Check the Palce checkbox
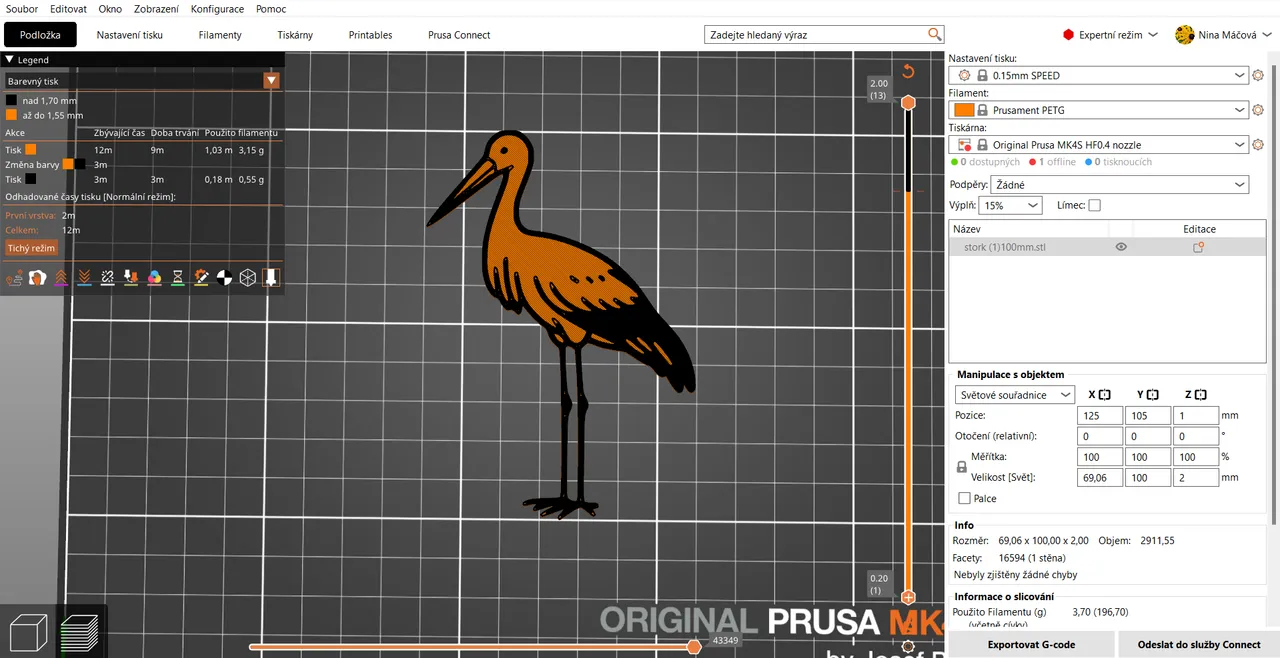 tap(966, 498)
